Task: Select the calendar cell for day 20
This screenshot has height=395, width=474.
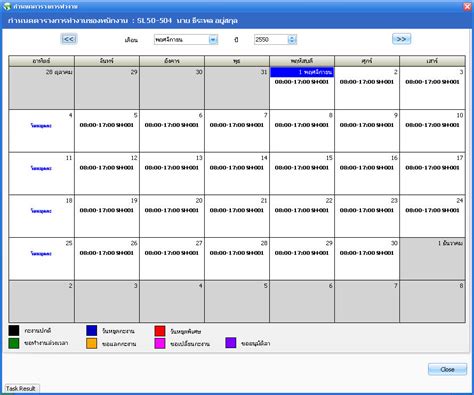Action: point(172,216)
